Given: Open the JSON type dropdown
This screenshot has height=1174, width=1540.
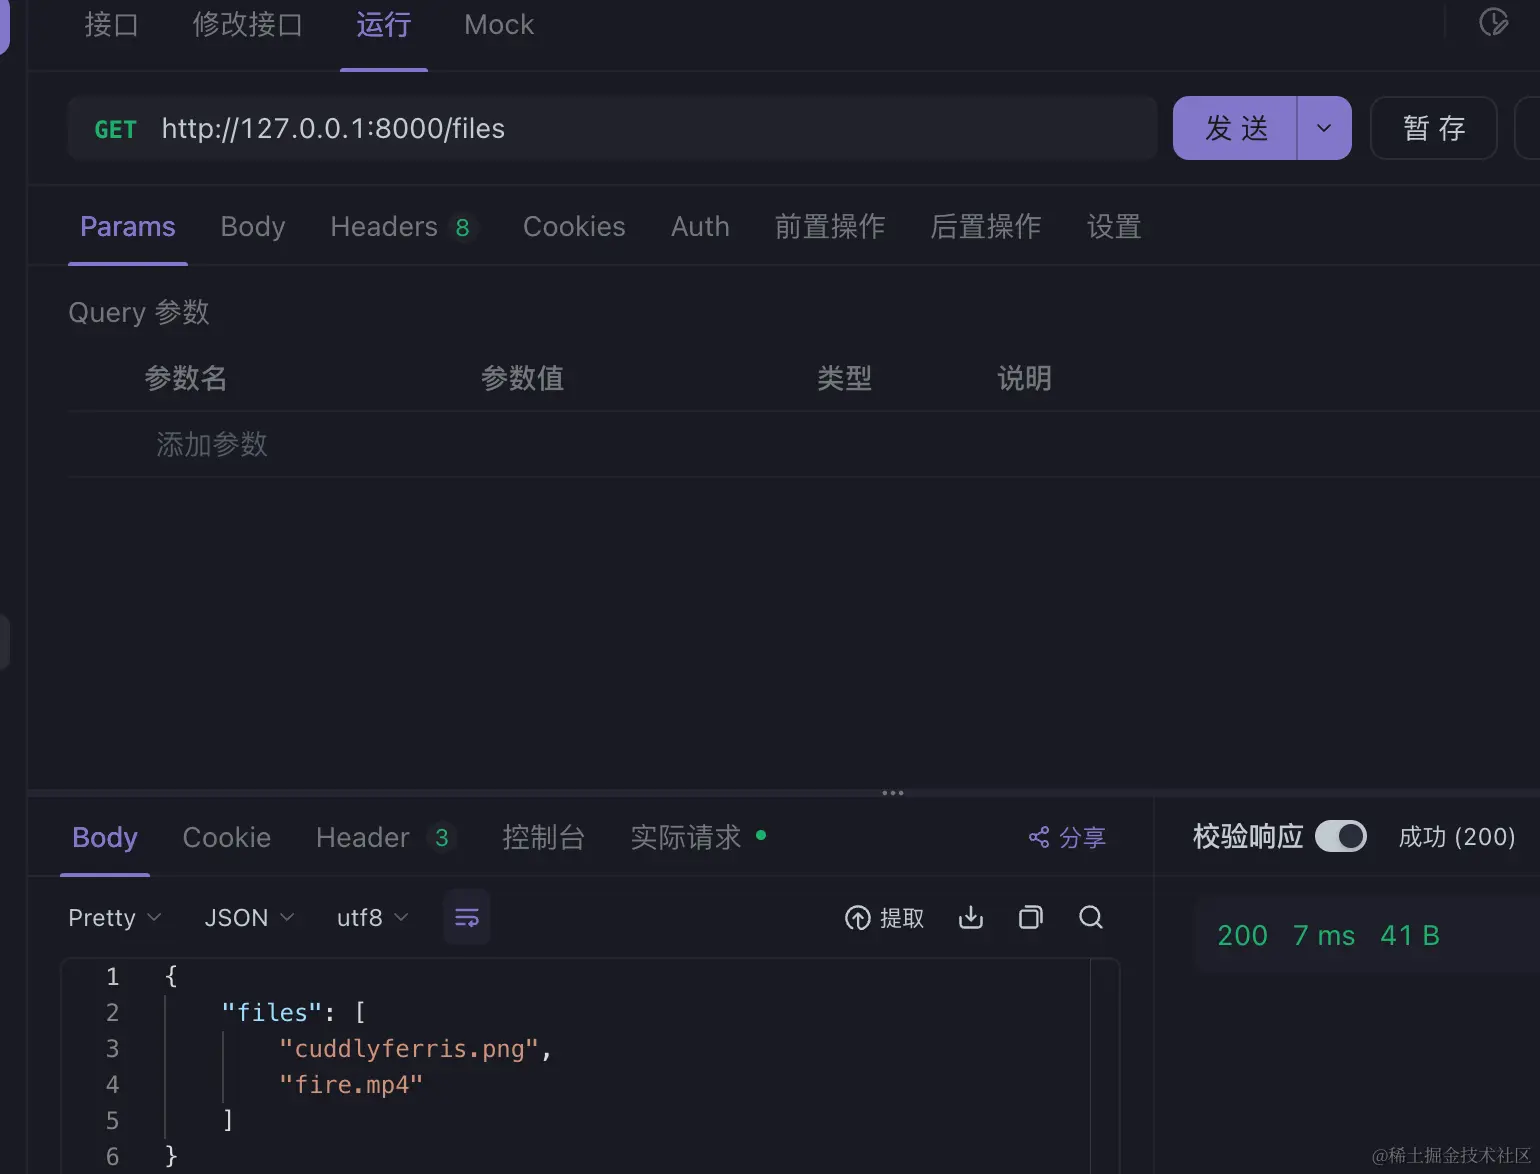Looking at the screenshot, I should [249, 918].
